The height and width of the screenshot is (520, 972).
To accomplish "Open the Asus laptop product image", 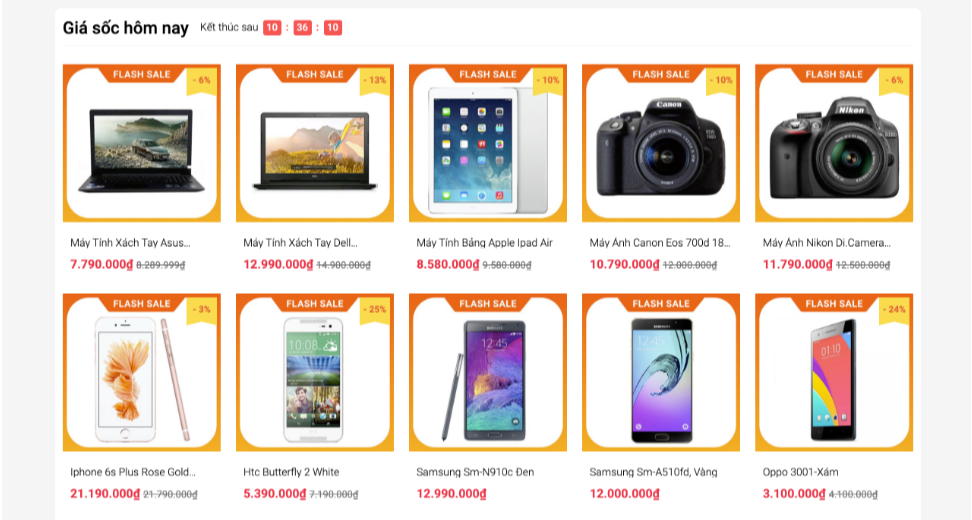I will point(141,143).
